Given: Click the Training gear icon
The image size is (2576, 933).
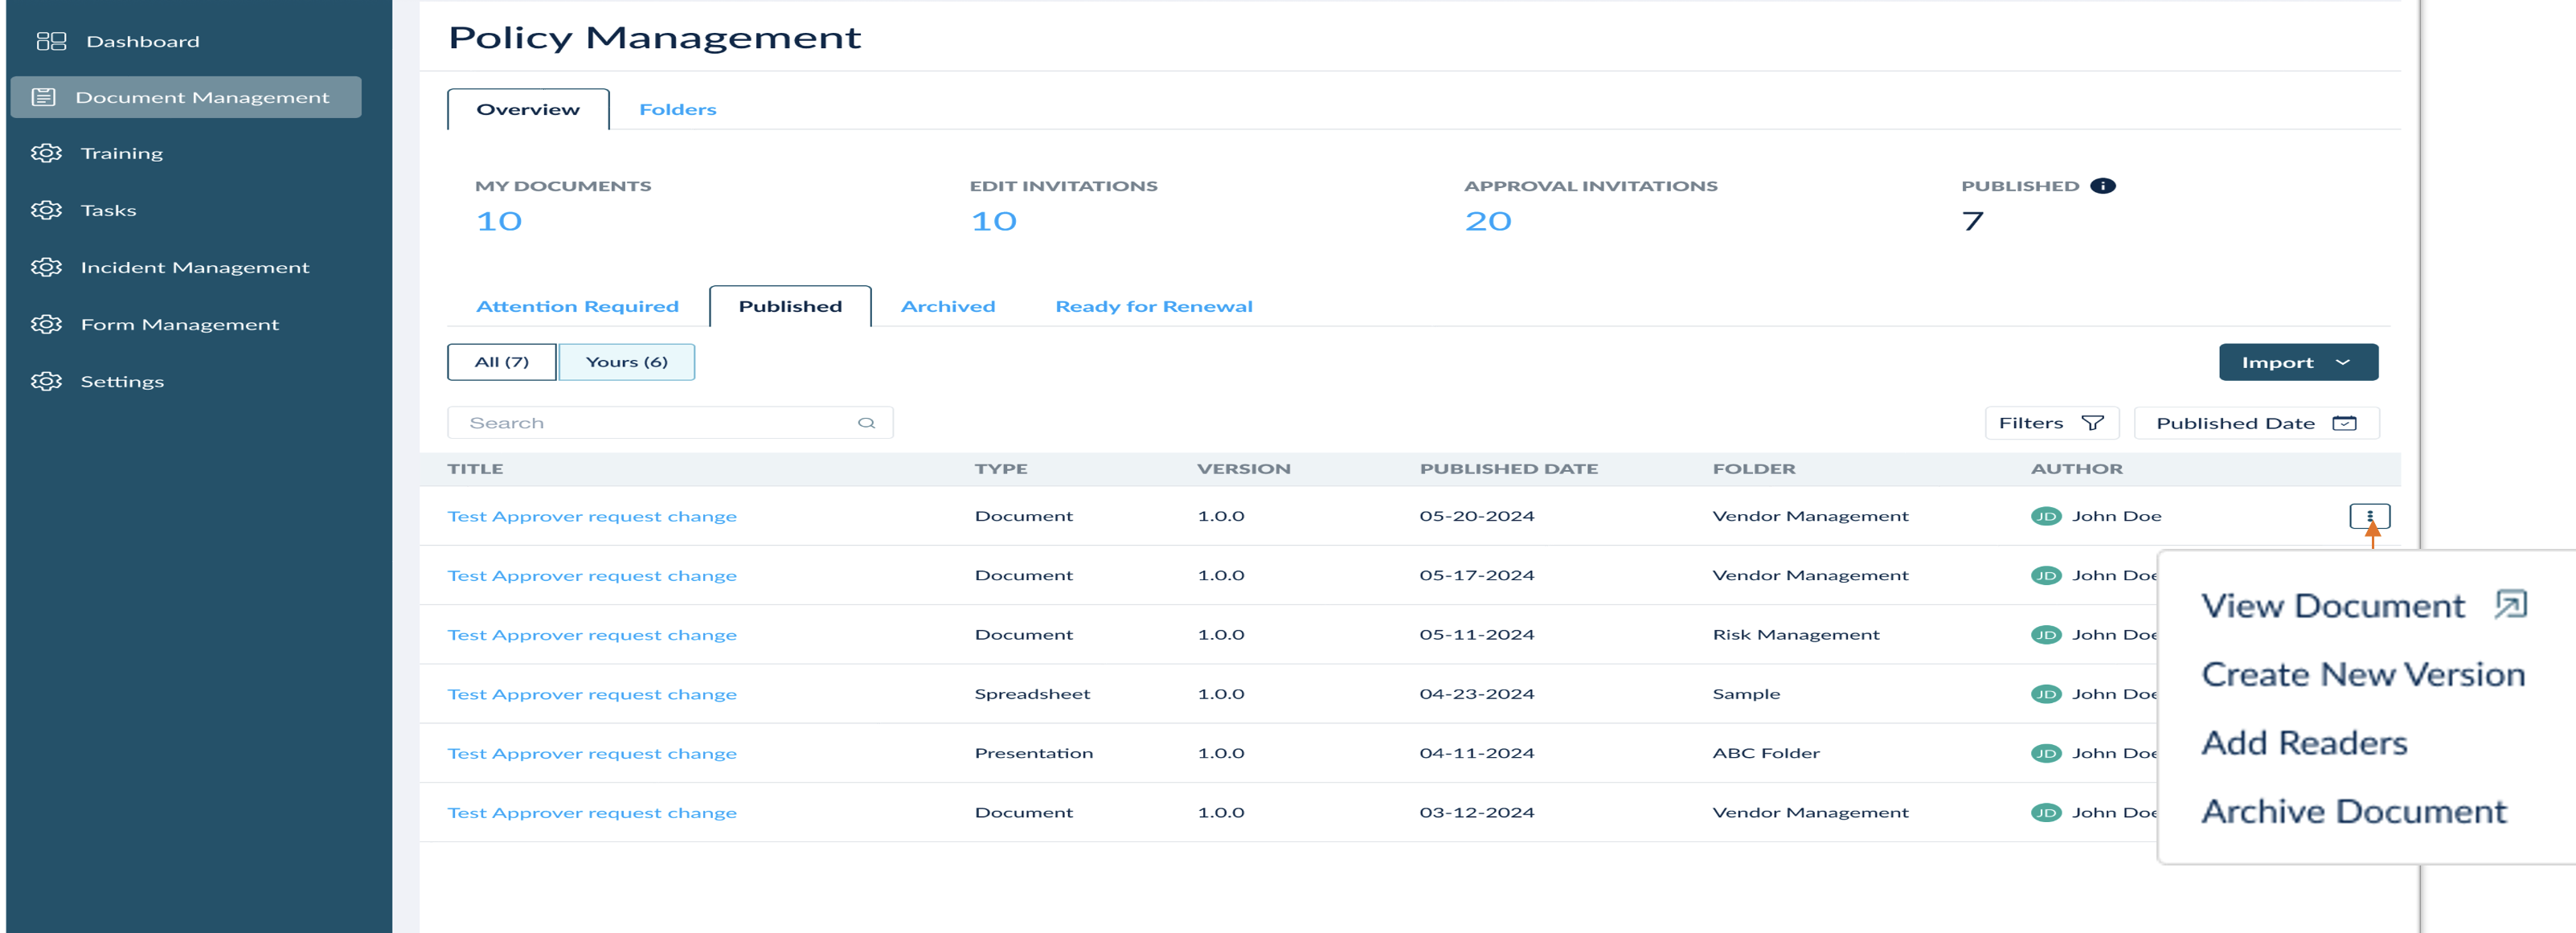Looking at the screenshot, I should pos(46,153).
